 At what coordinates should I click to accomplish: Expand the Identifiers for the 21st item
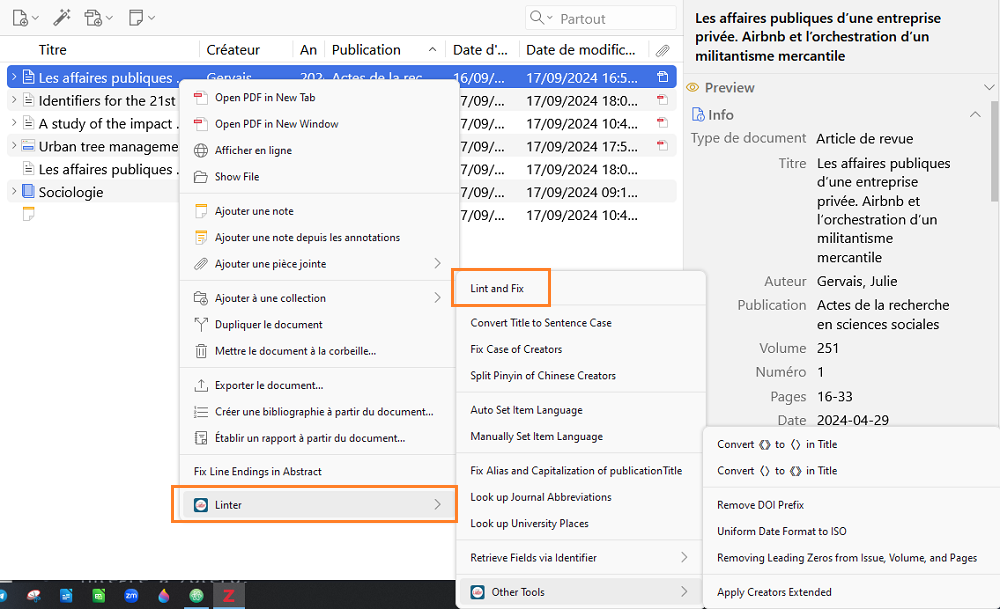click(x=13, y=100)
